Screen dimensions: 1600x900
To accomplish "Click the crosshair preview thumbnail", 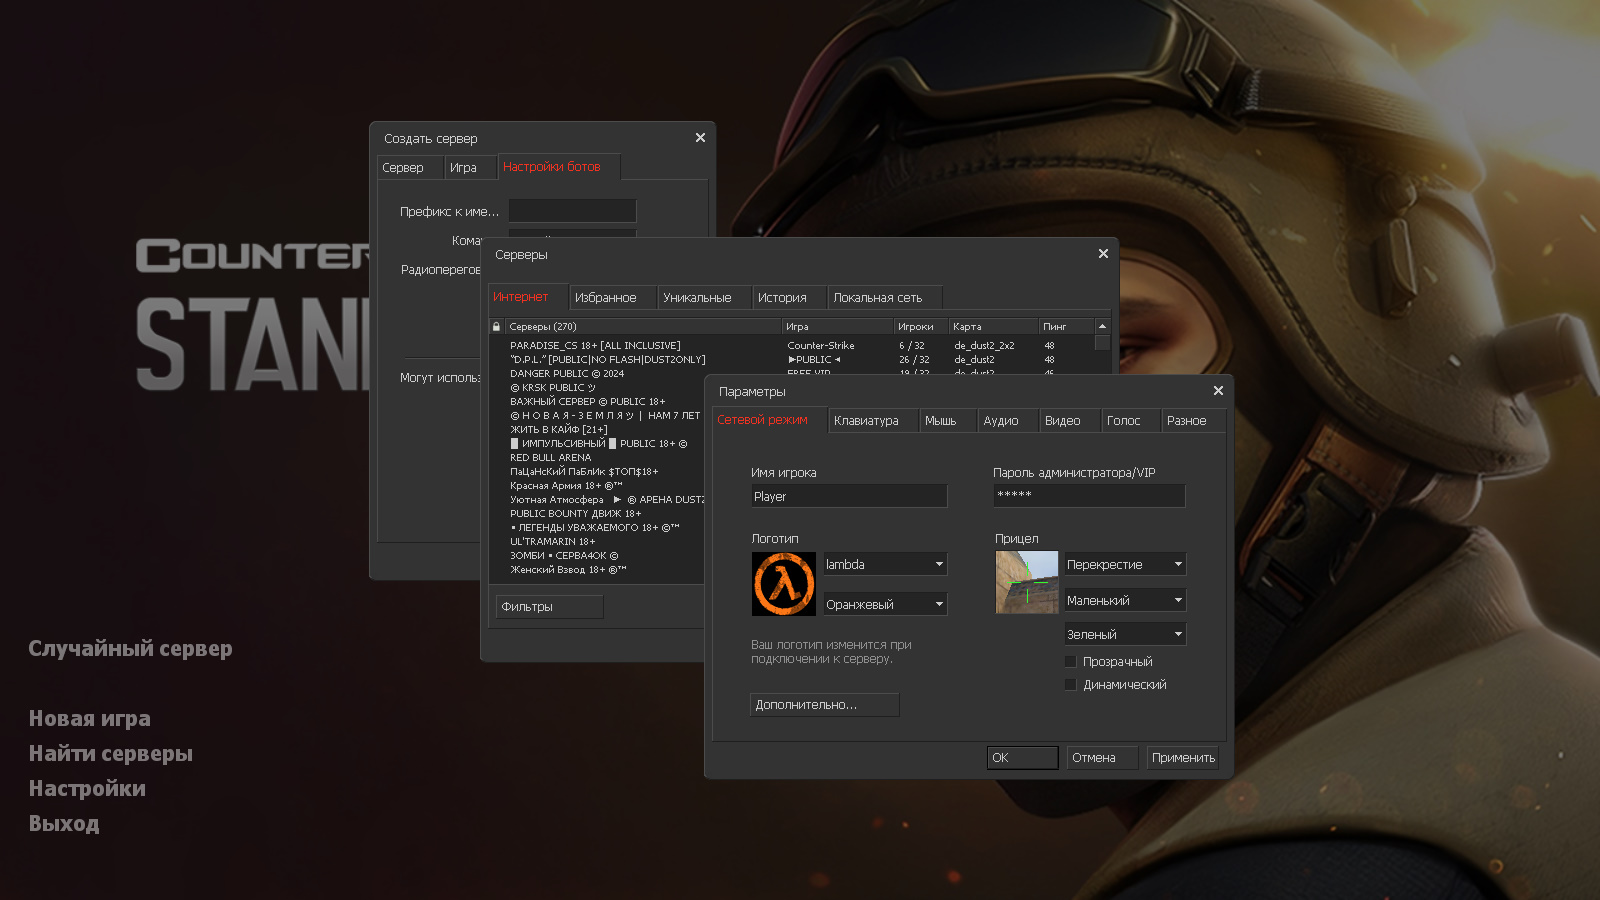I will point(1026,582).
